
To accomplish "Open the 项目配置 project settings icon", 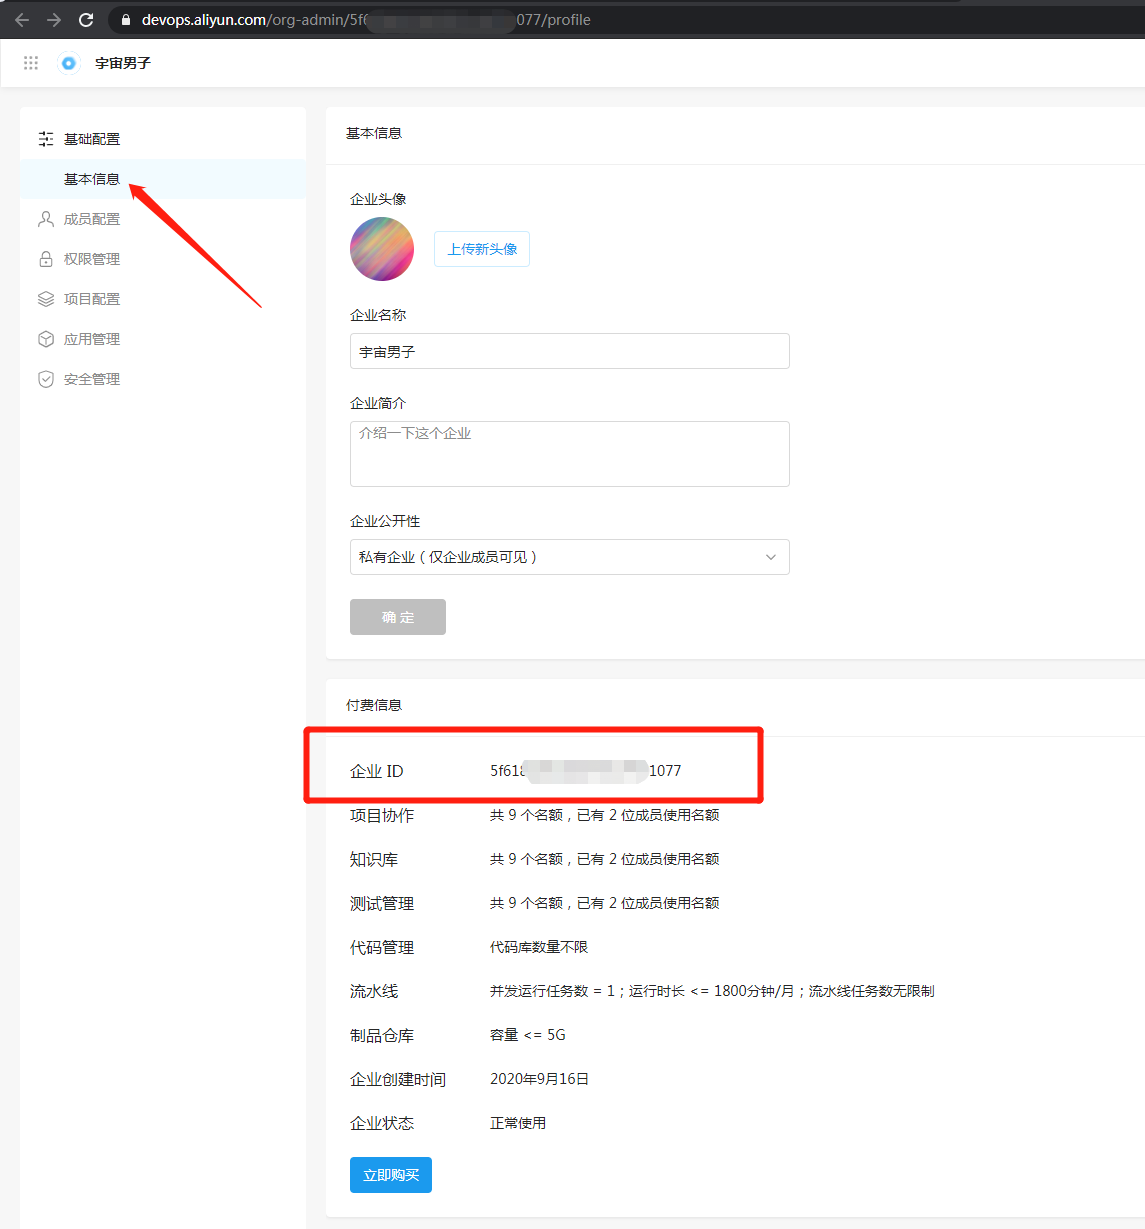I will [45, 298].
